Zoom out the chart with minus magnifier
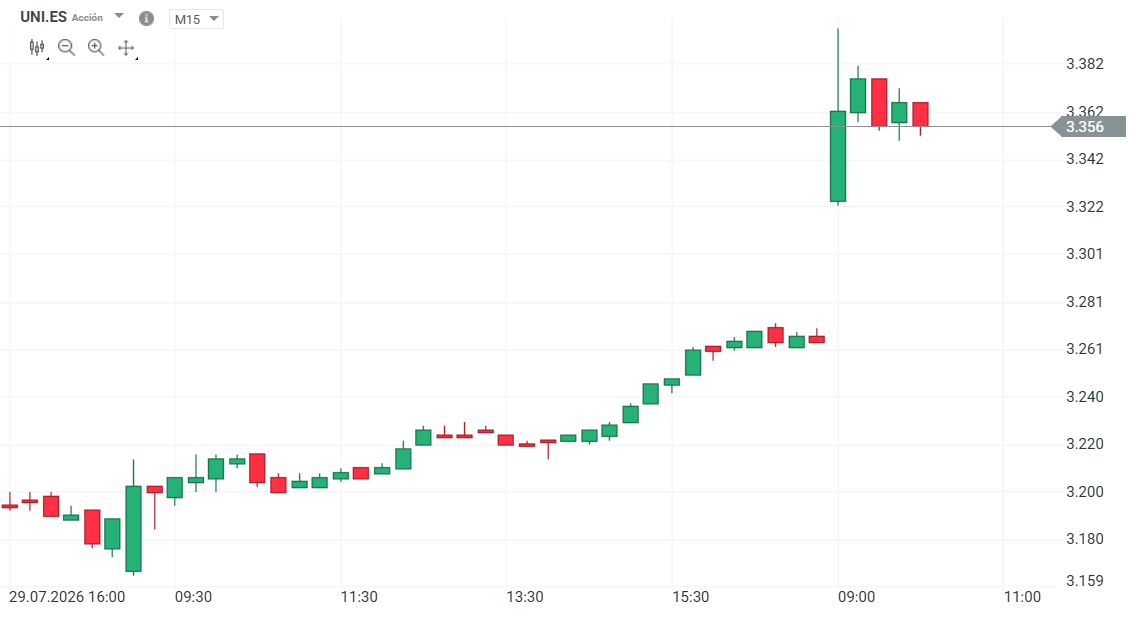 click(66, 48)
